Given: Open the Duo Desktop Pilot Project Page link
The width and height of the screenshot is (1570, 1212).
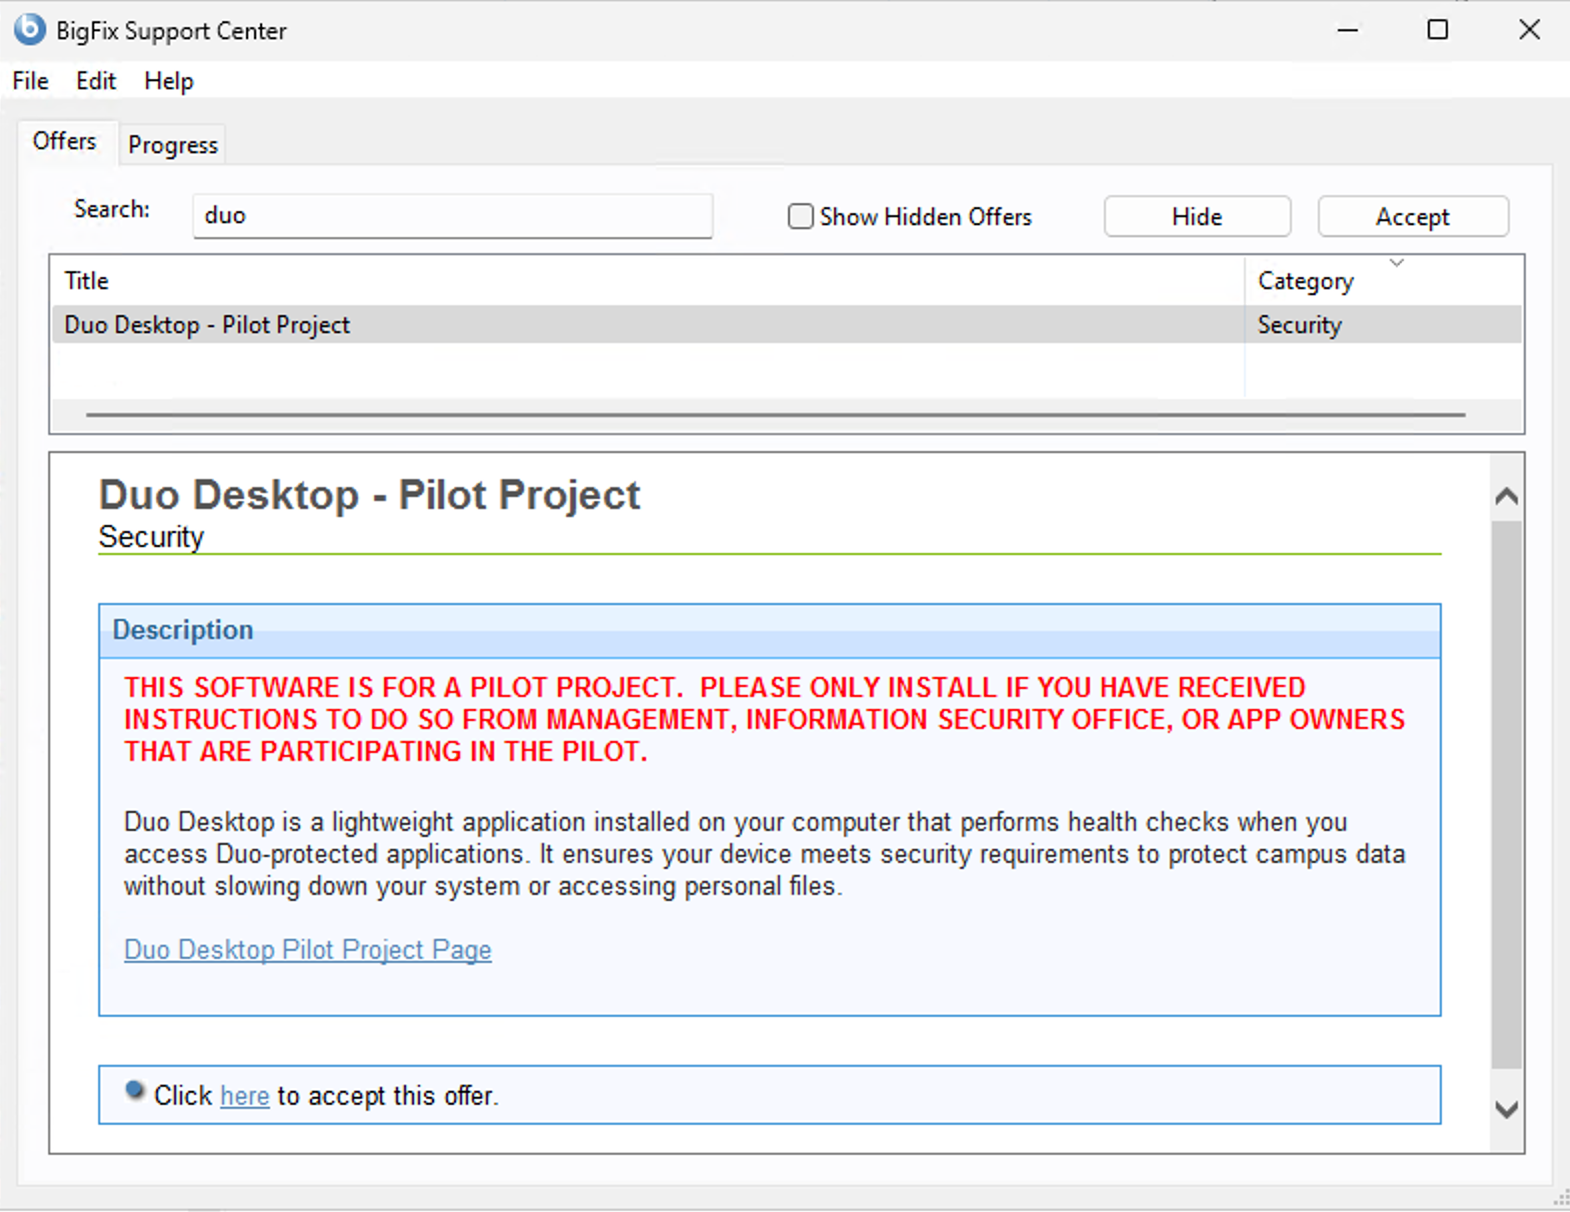Looking at the screenshot, I should (308, 950).
